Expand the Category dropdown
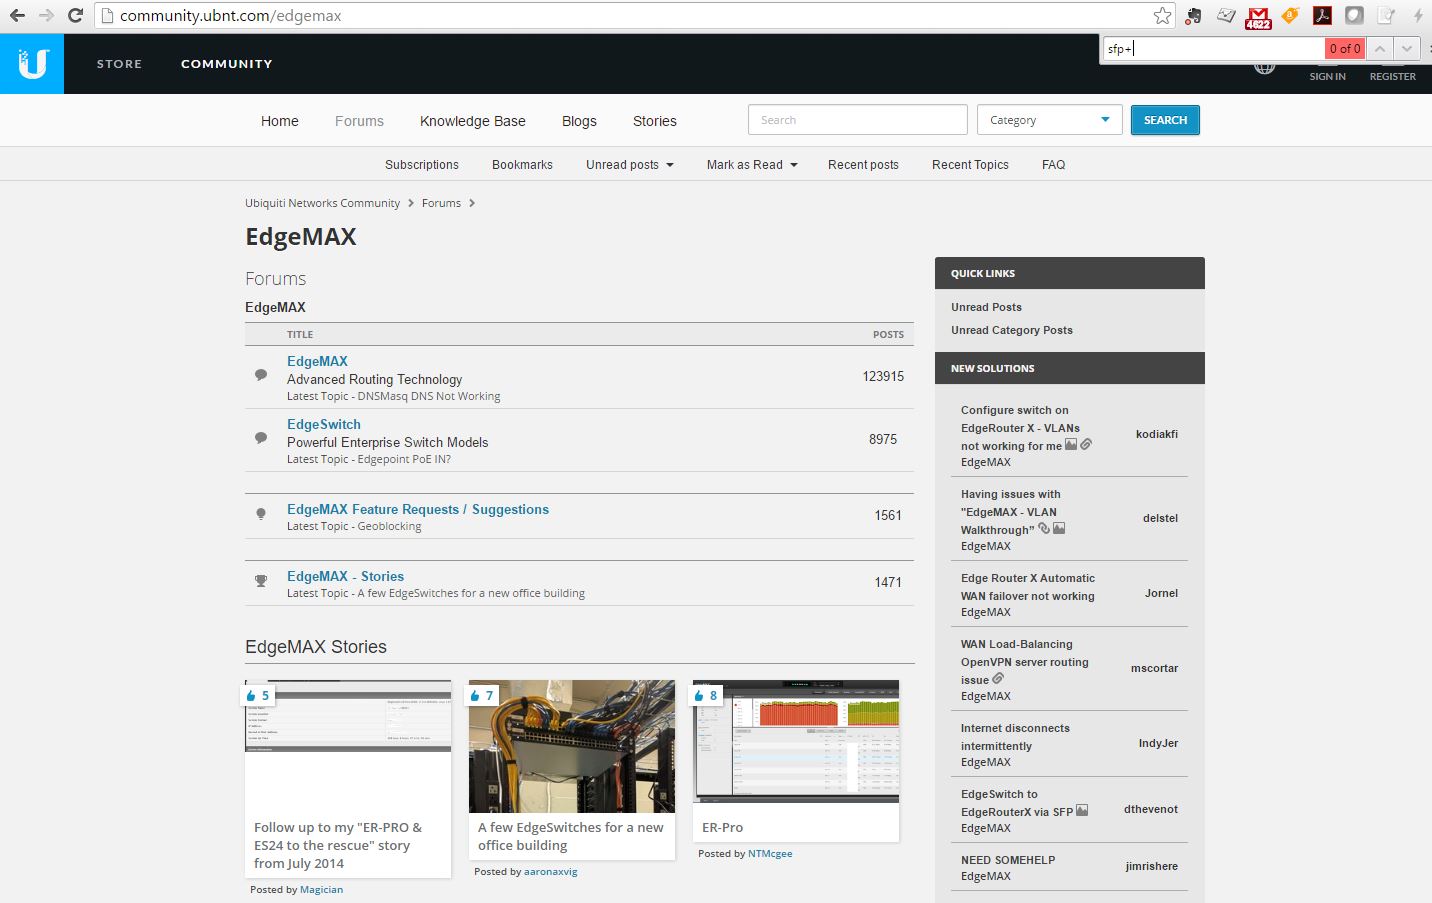 (1049, 120)
